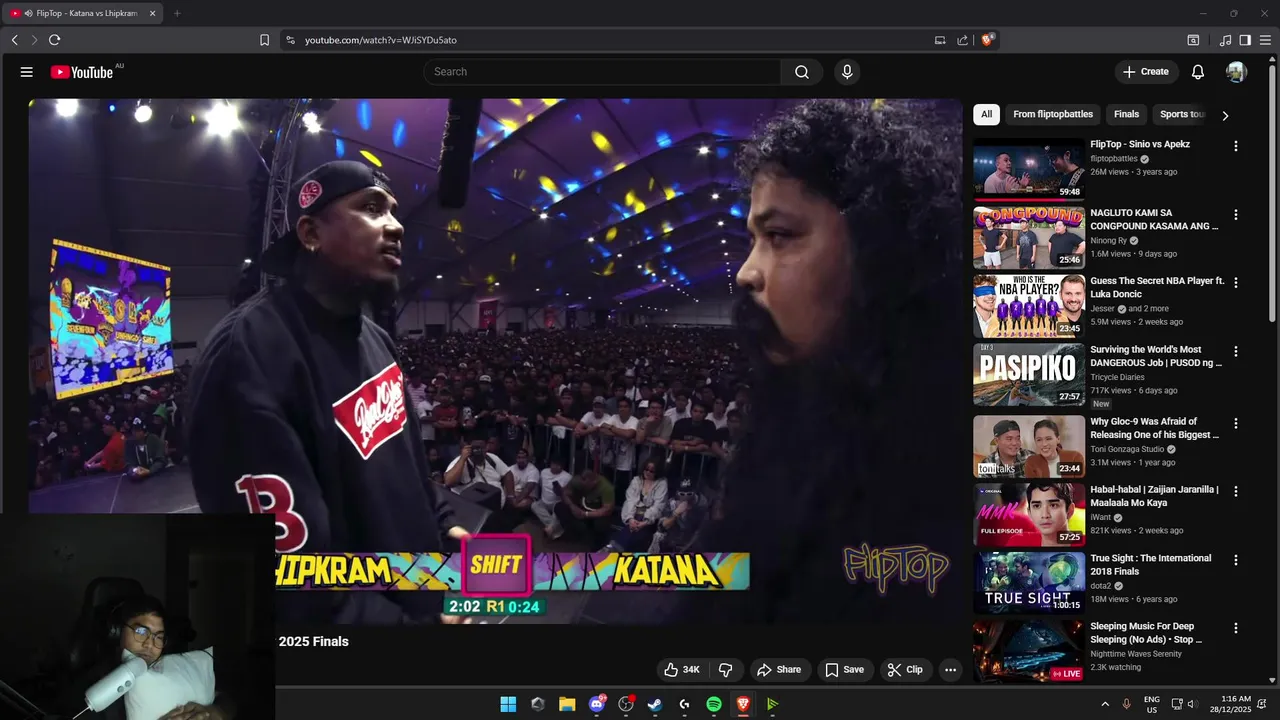This screenshot has width=1280, height=720.
Task: Like the video (34K)
Action: coord(682,670)
